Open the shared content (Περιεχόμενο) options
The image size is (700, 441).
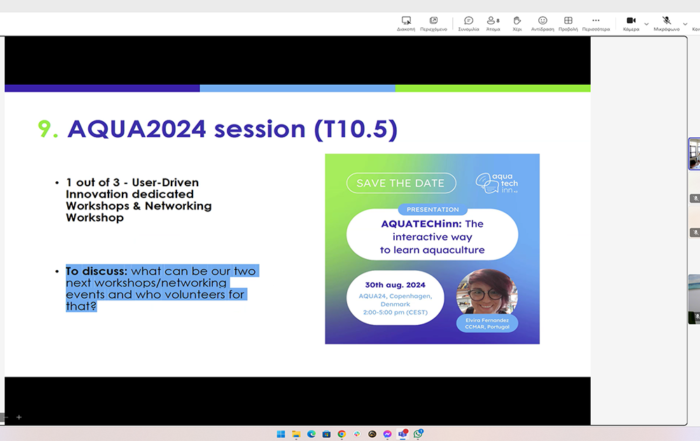point(433,21)
